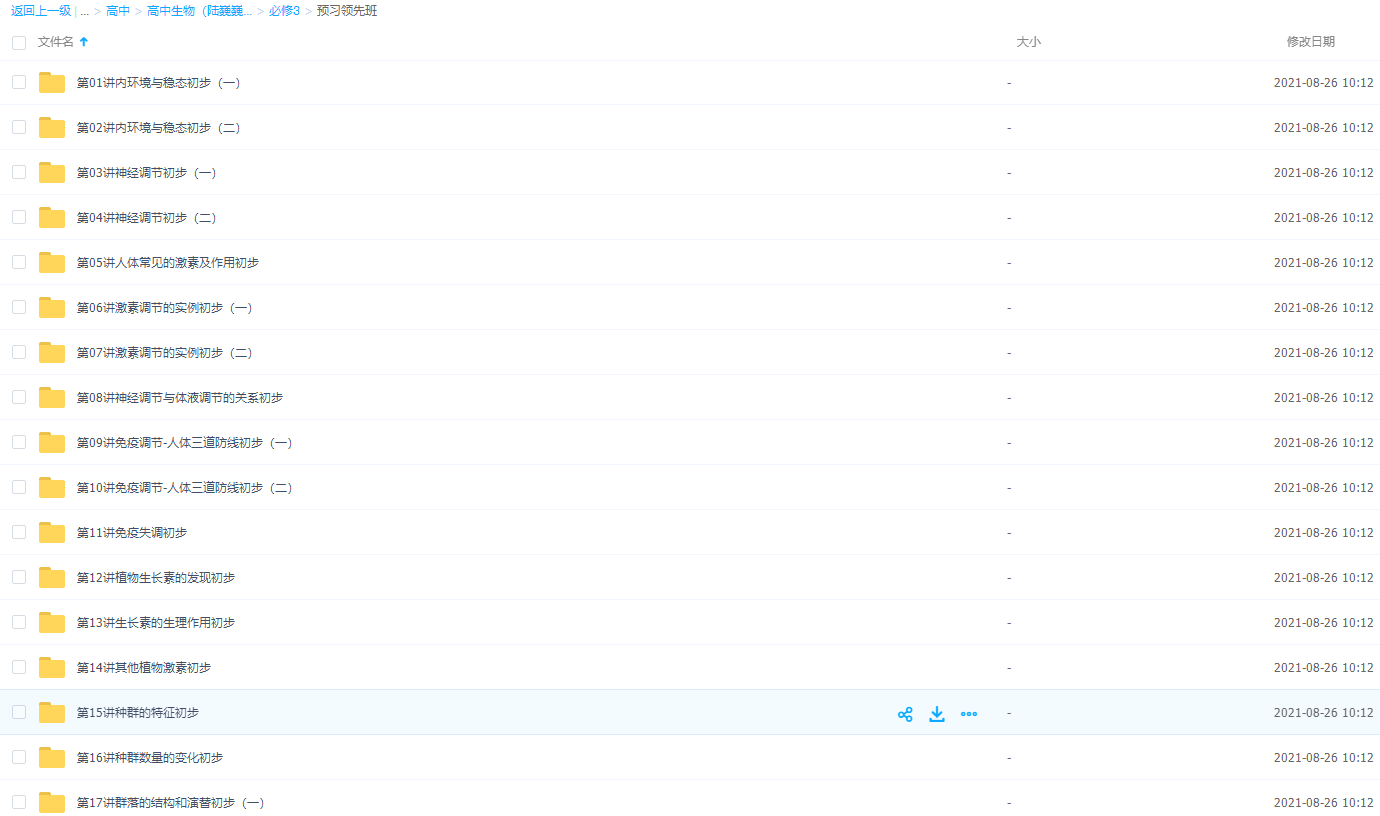Sort the list by 修改日期 column
Screen dimensions: 1380x816
point(1310,42)
